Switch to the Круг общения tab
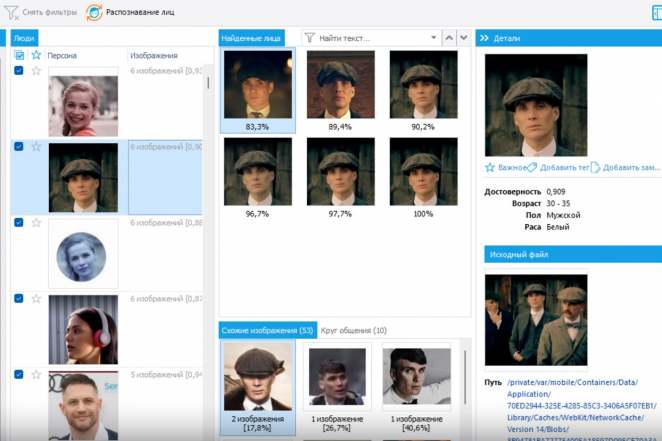The height and width of the screenshot is (441, 662). pos(353,330)
